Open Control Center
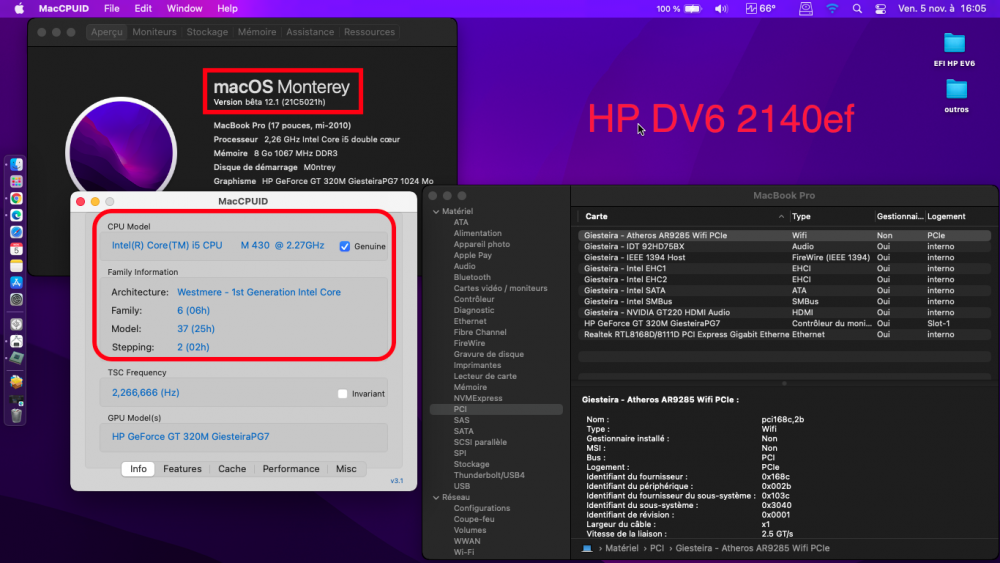Screen dimensions: 1000x563 pos(881,8)
